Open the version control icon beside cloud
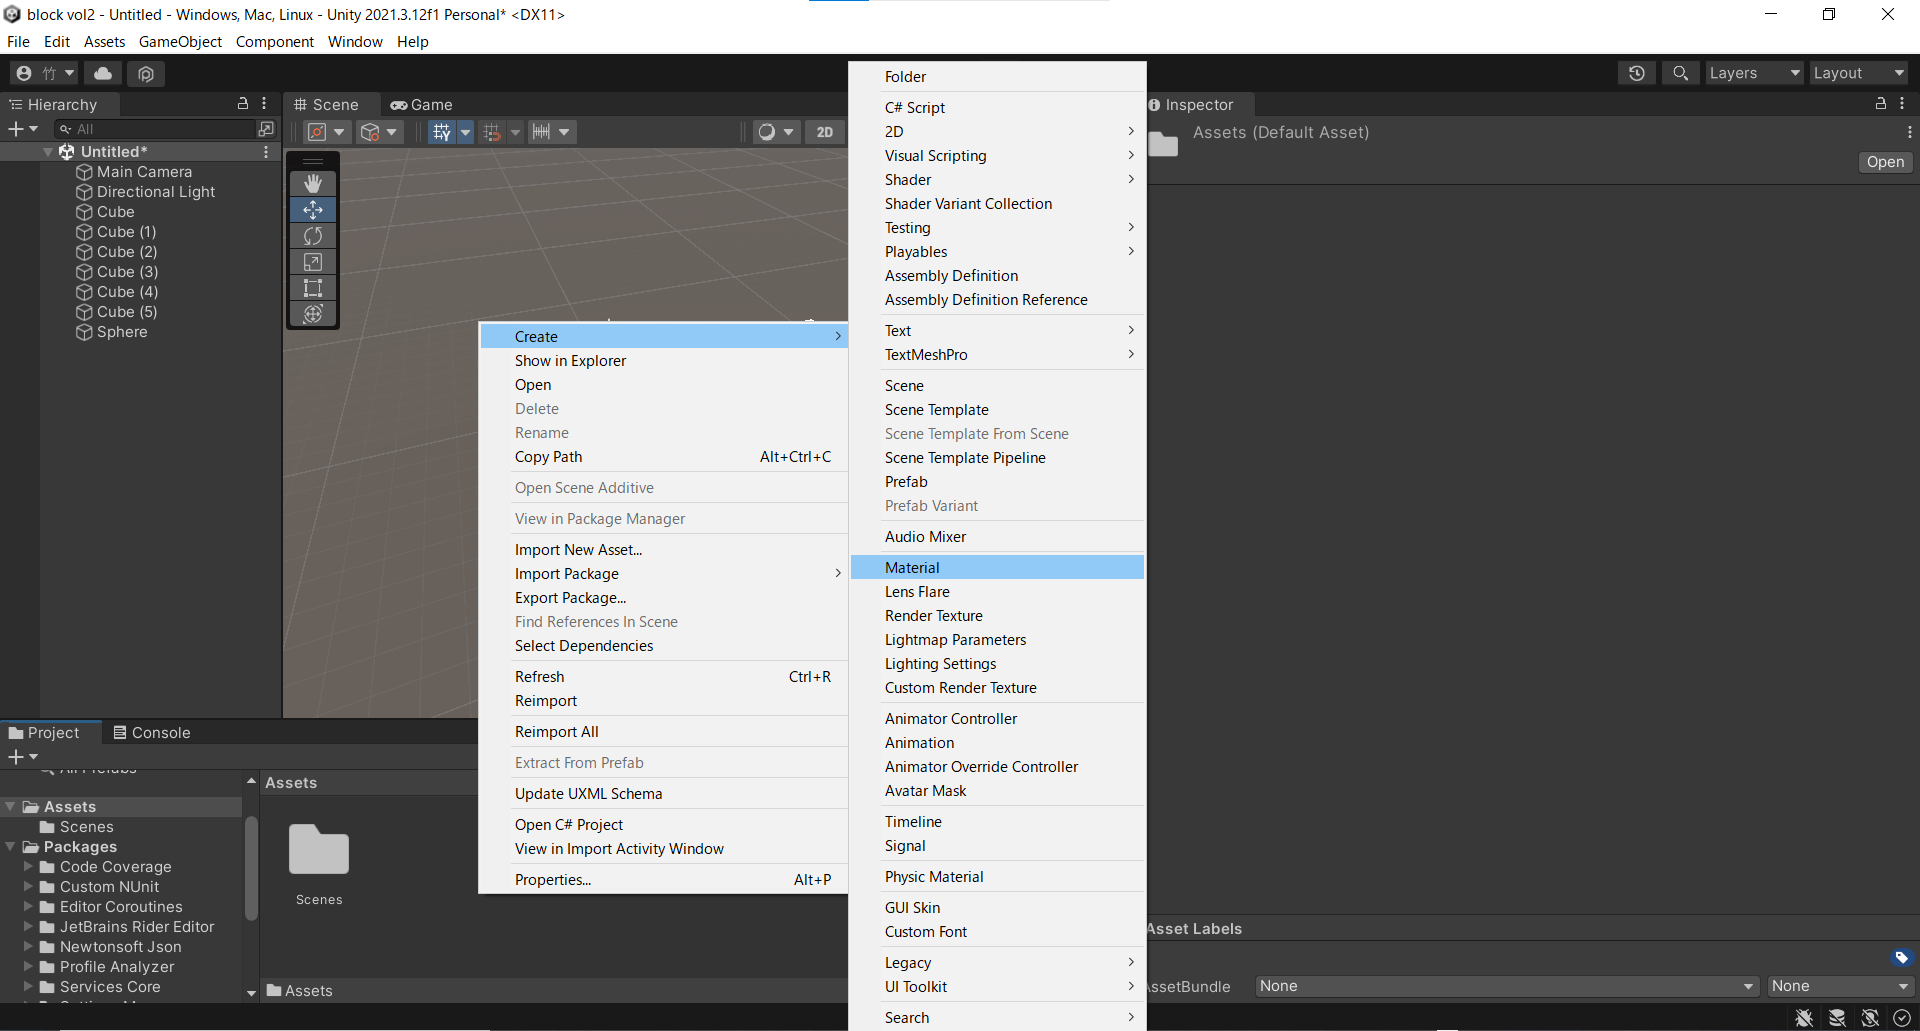This screenshot has height=1031, width=1920. [146, 73]
